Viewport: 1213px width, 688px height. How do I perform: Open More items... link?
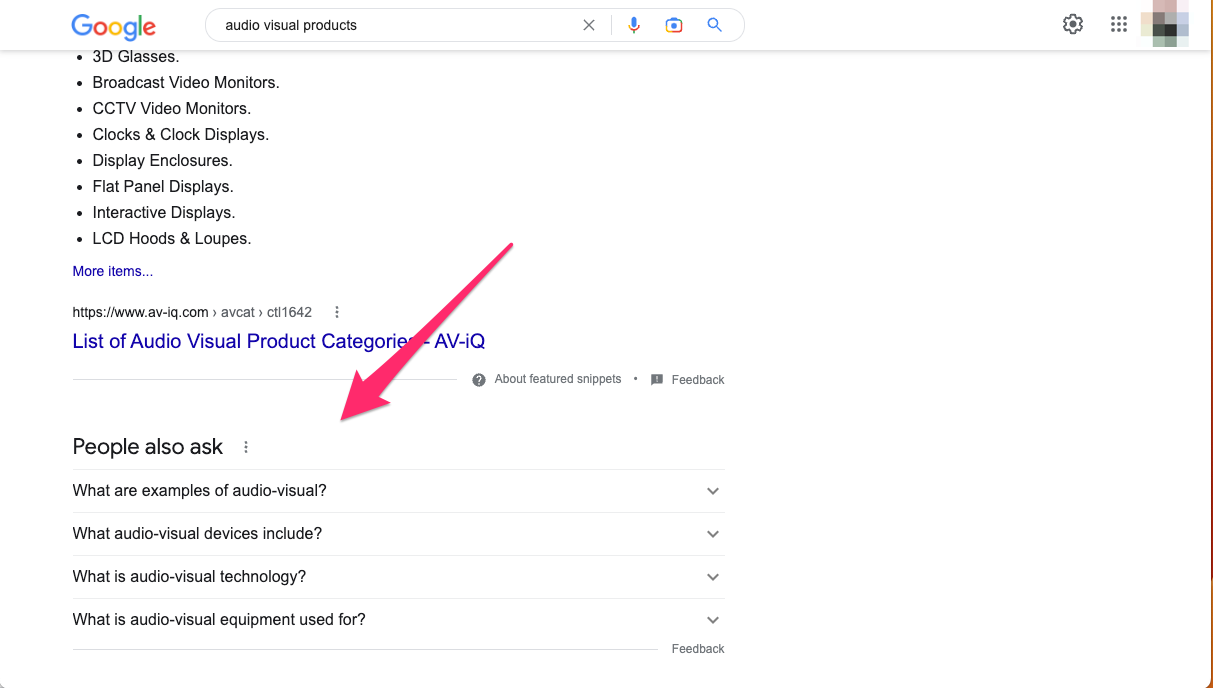[x=113, y=271]
